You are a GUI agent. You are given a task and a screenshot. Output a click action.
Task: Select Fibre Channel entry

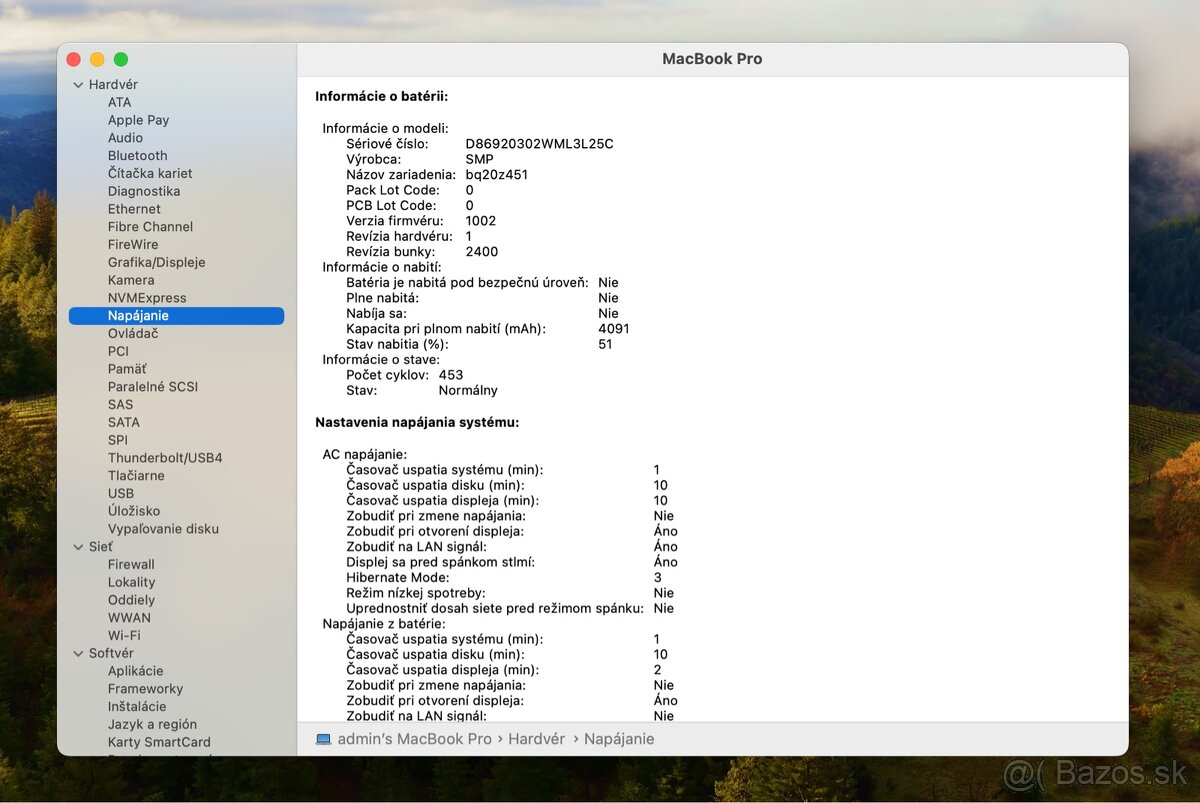(x=150, y=227)
